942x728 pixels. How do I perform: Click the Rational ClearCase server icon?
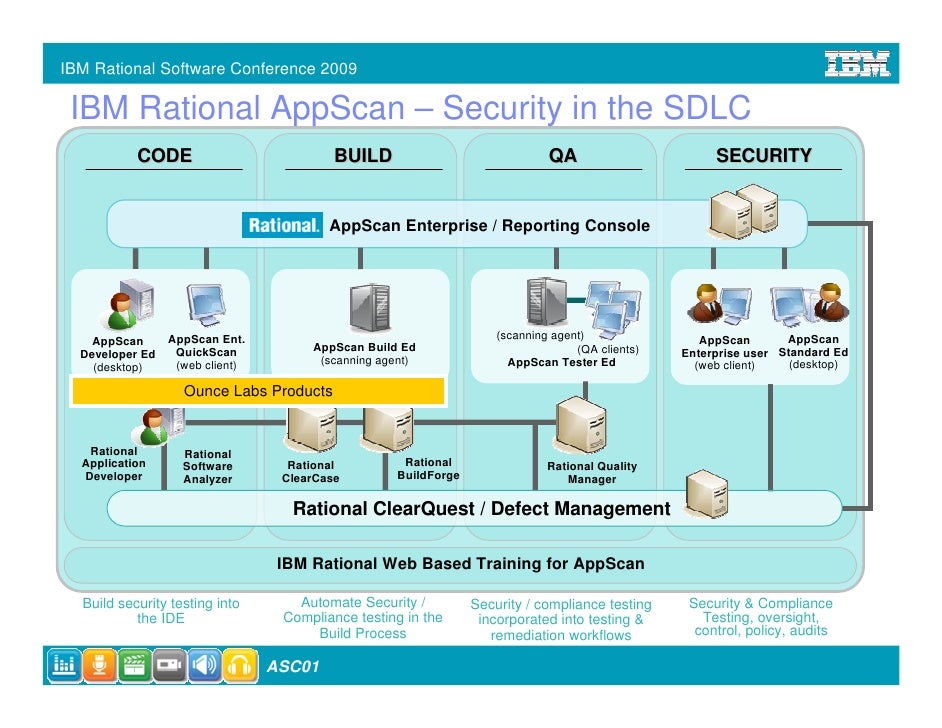click(x=311, y=429)
